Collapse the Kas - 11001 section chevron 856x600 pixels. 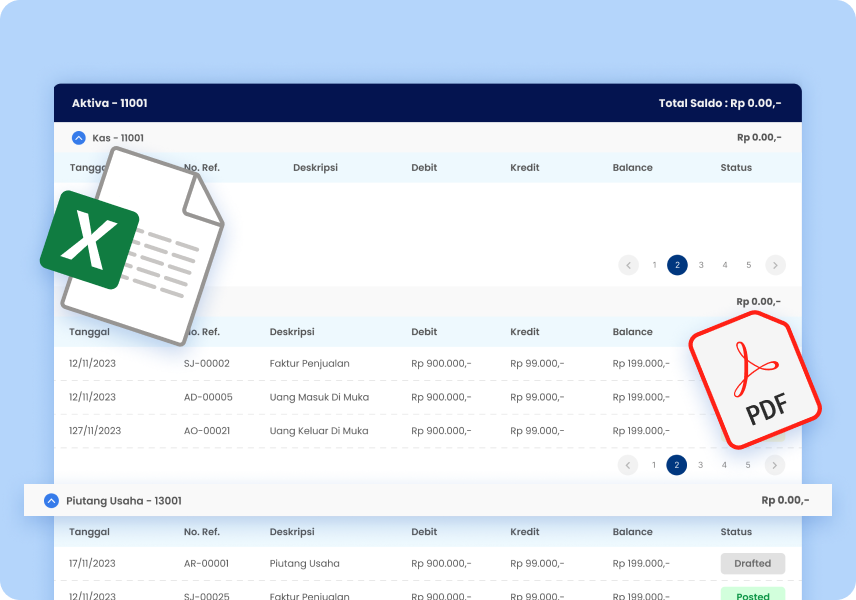79,138
